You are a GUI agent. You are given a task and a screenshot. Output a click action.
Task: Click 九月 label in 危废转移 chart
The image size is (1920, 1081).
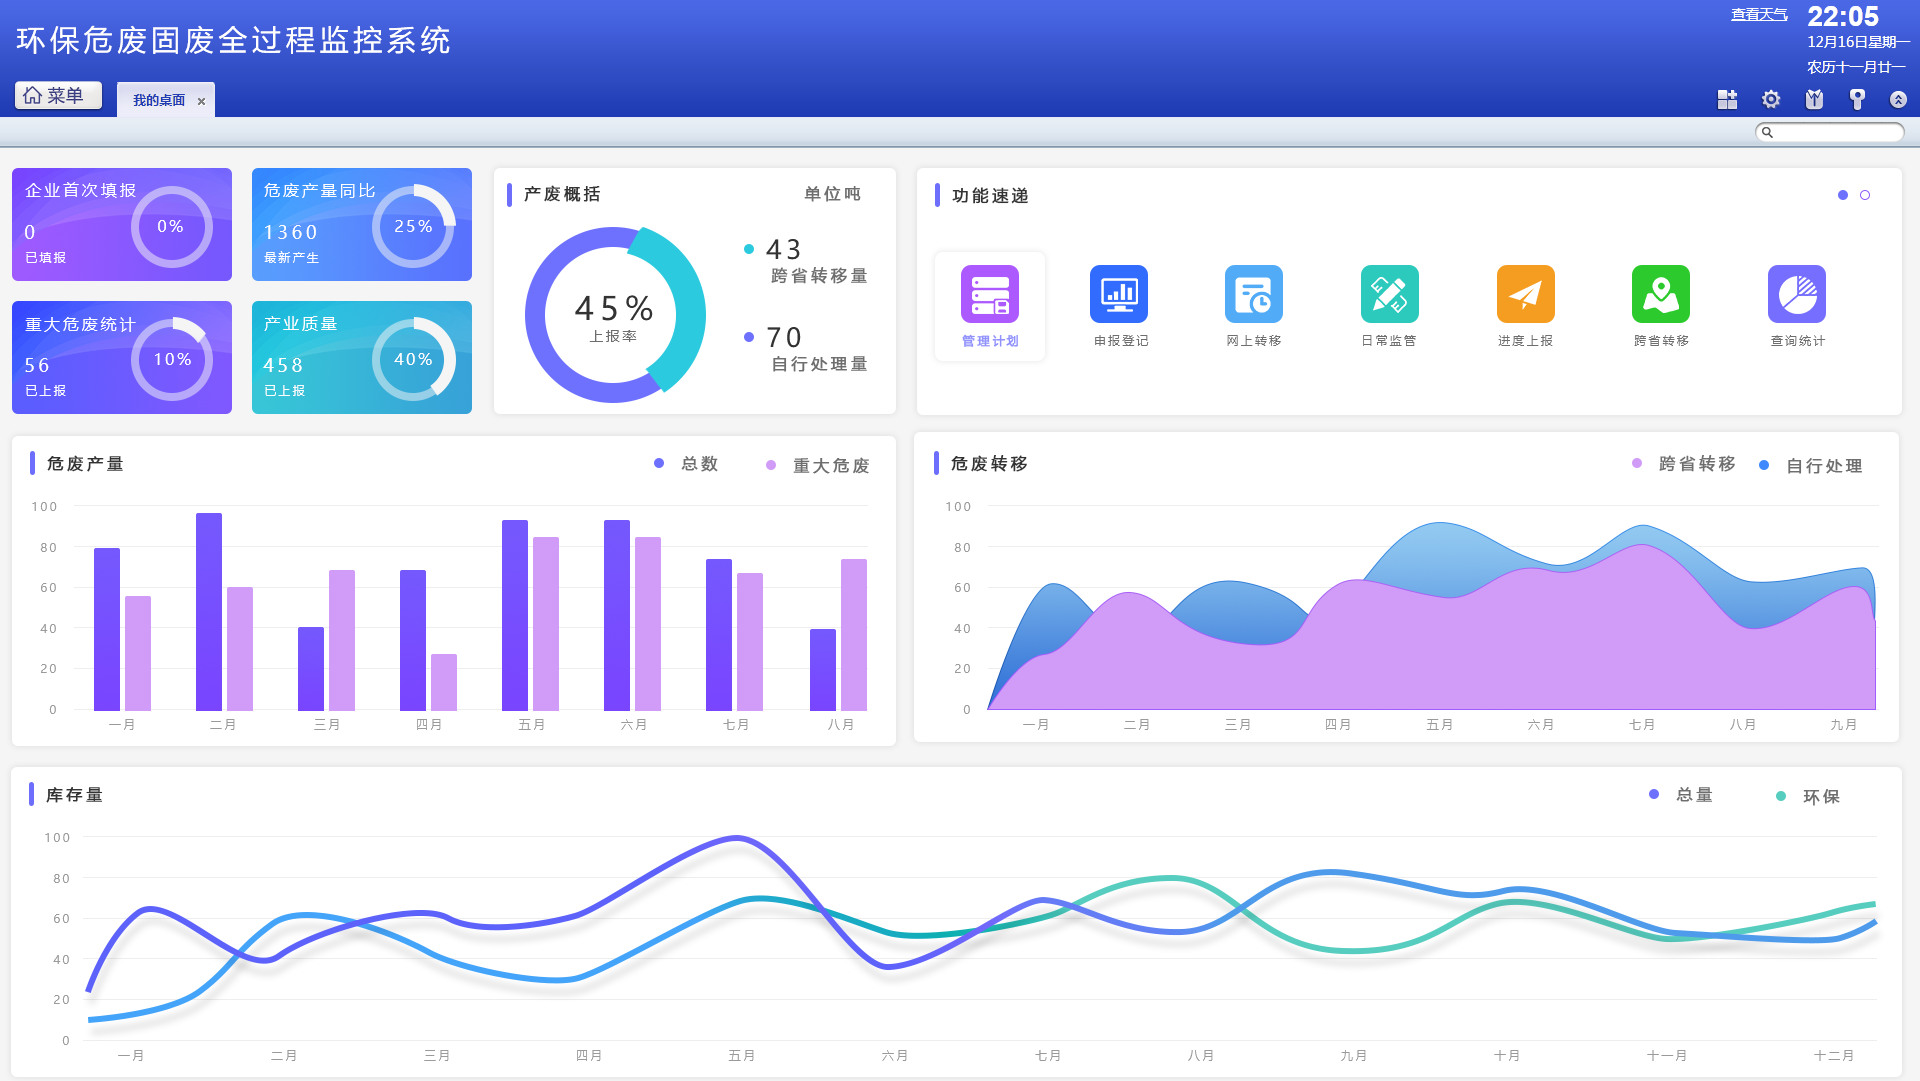point(1843,724)
